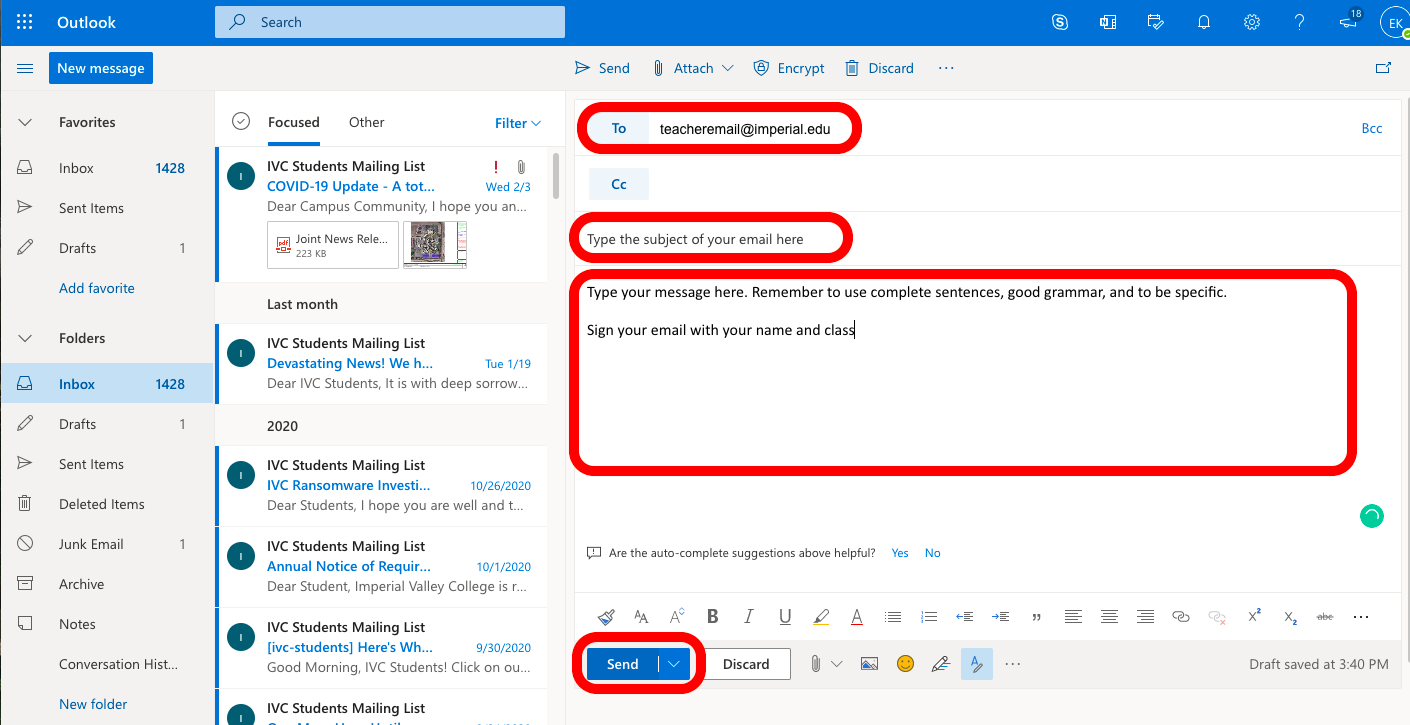The width and height of the screenshot is (1410, 725).
Task: Insert a hyperlink
Action: (1181, 617)
